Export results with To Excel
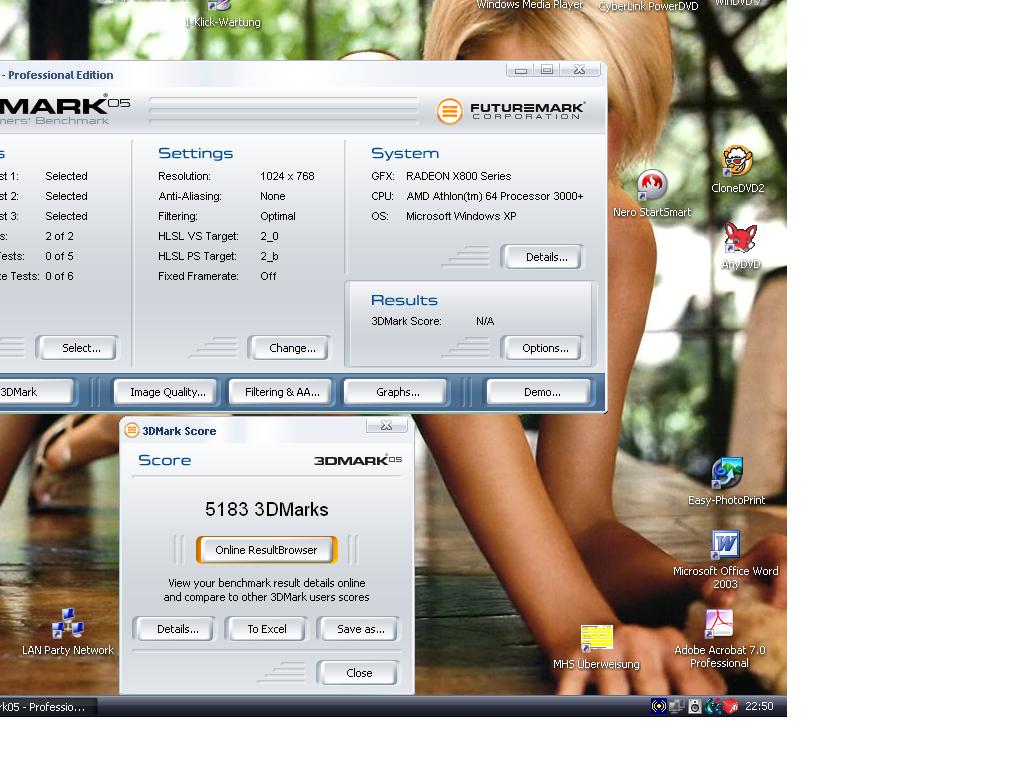 click(x=266, y=630)
